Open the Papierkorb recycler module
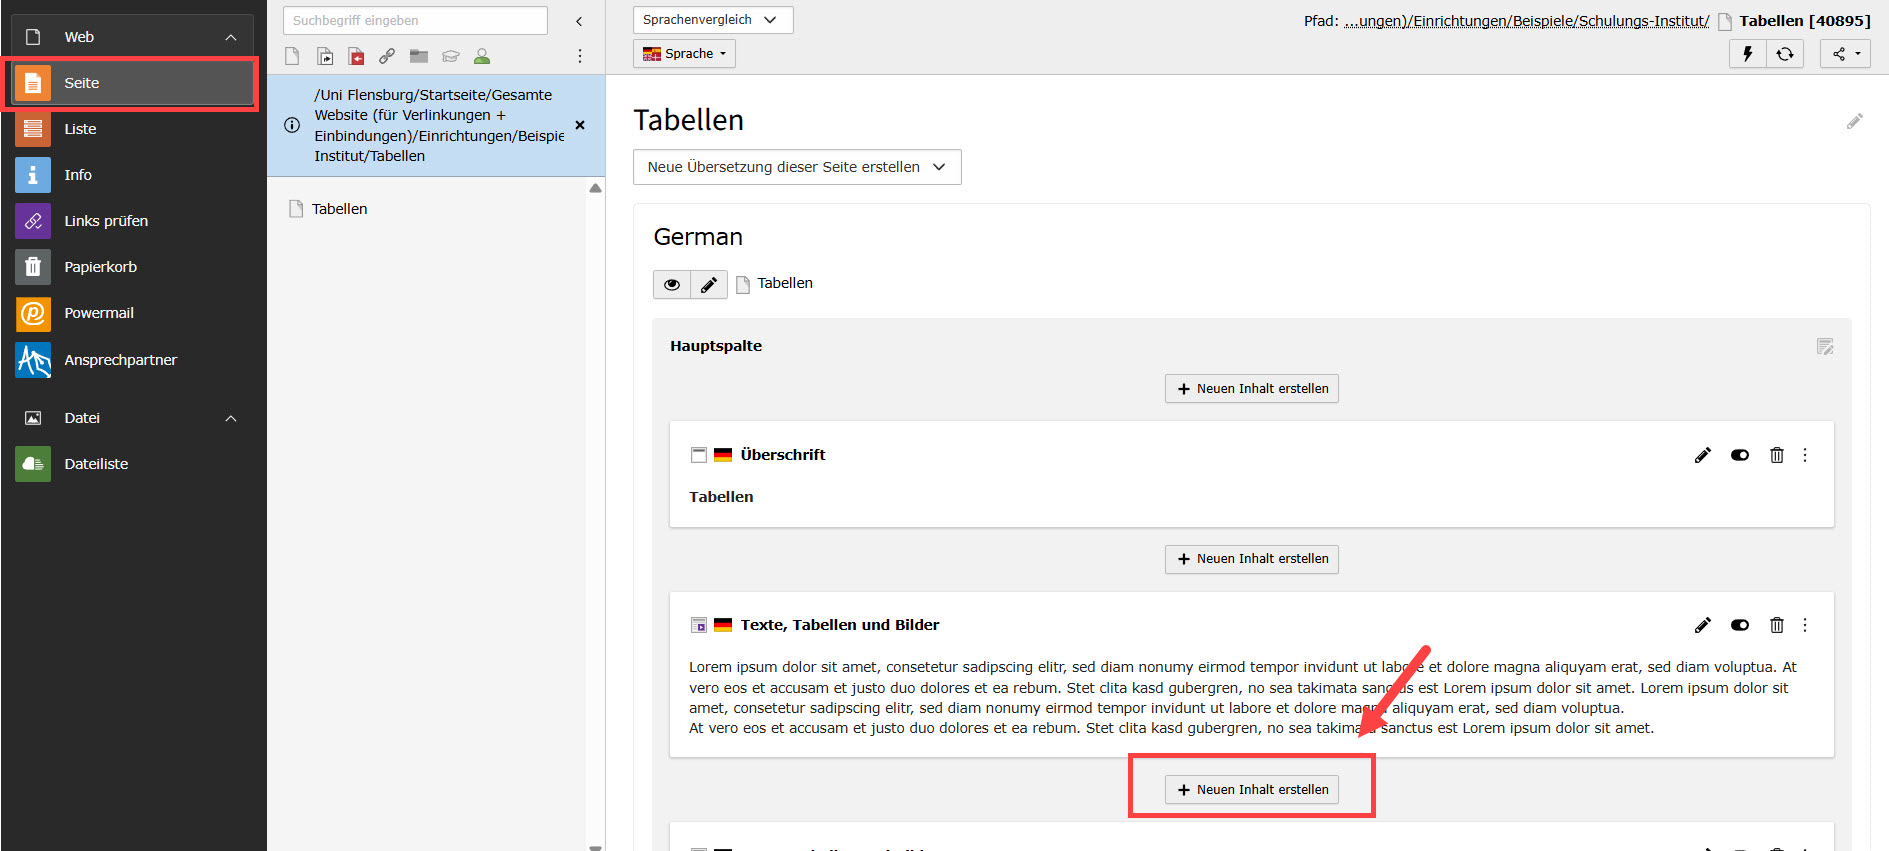The height and width of the screenshot is (851, 1889). tap(100, 267)
